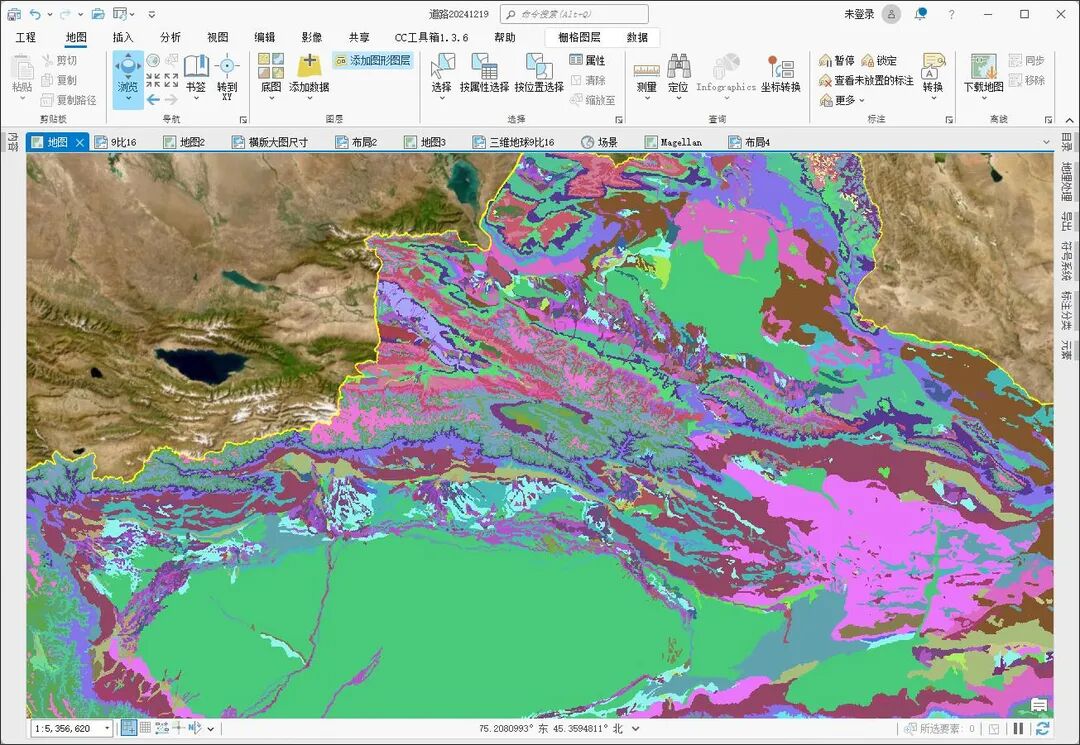Click the fixed zoom in arrows icon

coord(153,80)
